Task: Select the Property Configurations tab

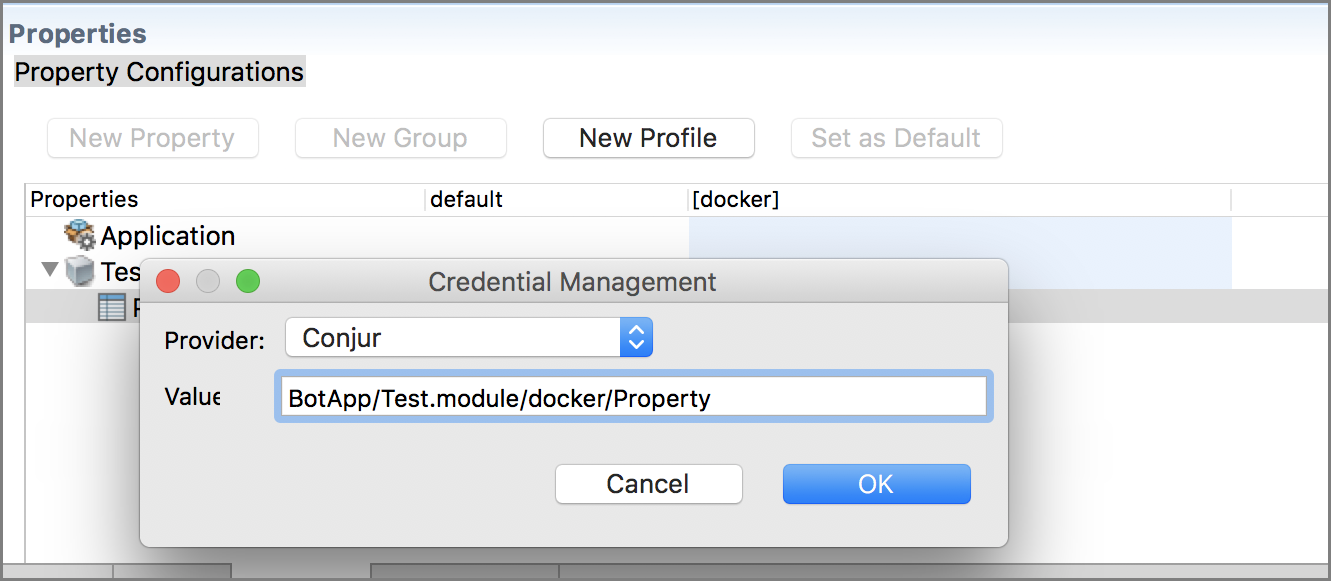Action: pyautogui.click(x=159, y=72)
